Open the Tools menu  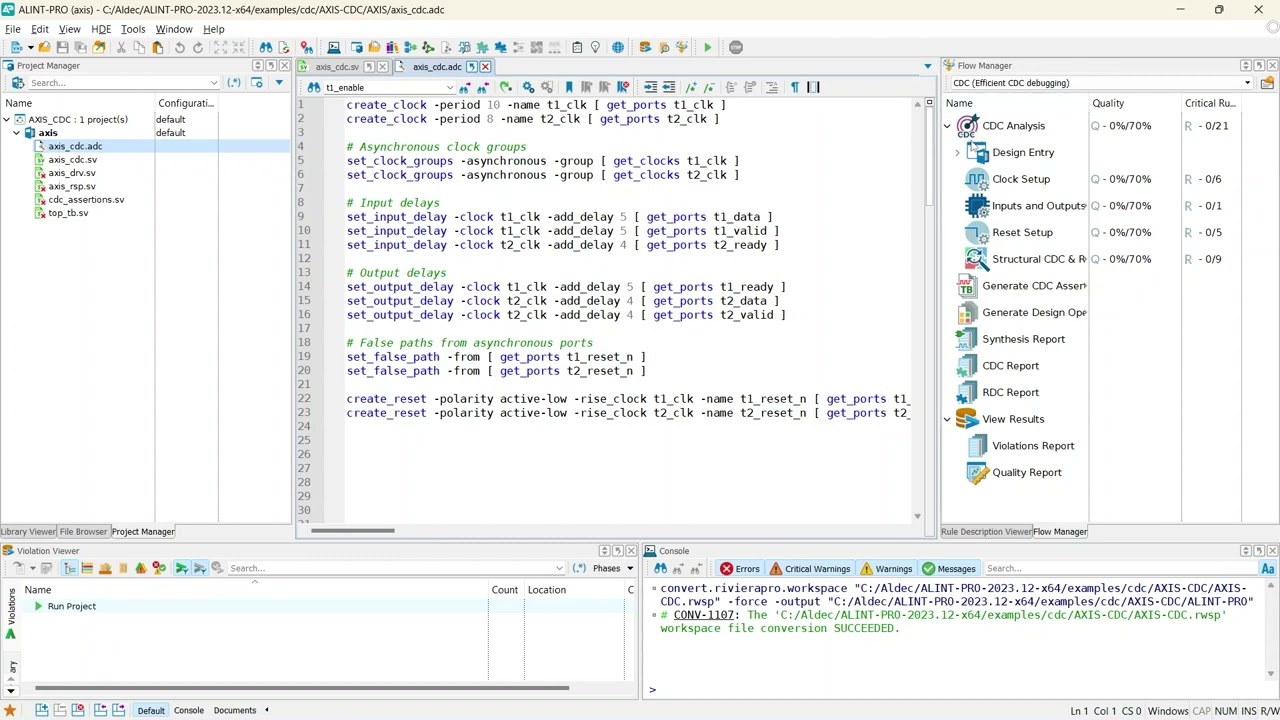[x=133, y=29]
